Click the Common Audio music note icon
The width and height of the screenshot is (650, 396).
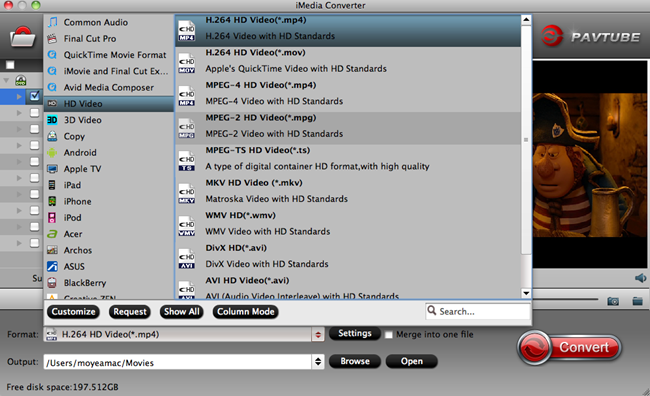52,22
